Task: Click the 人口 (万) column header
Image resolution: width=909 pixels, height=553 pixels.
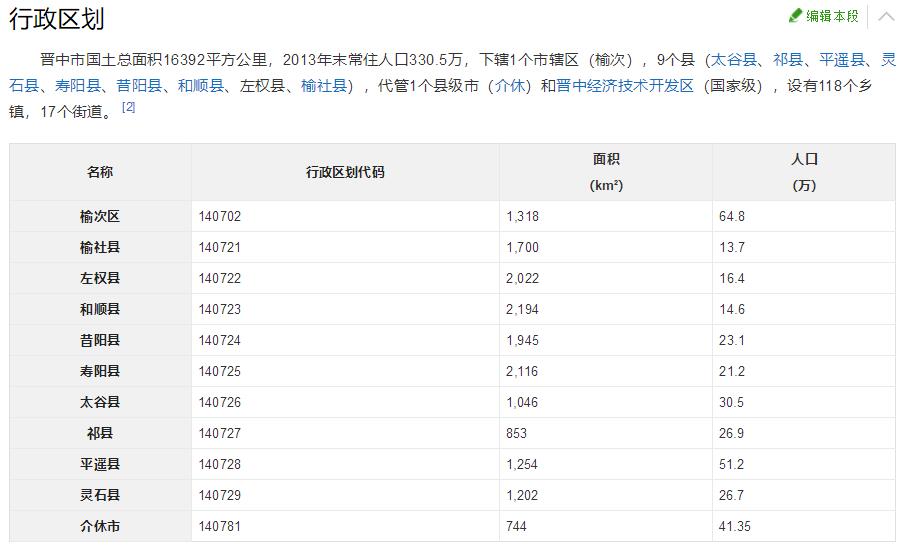Action: click(x=804, y=172)
